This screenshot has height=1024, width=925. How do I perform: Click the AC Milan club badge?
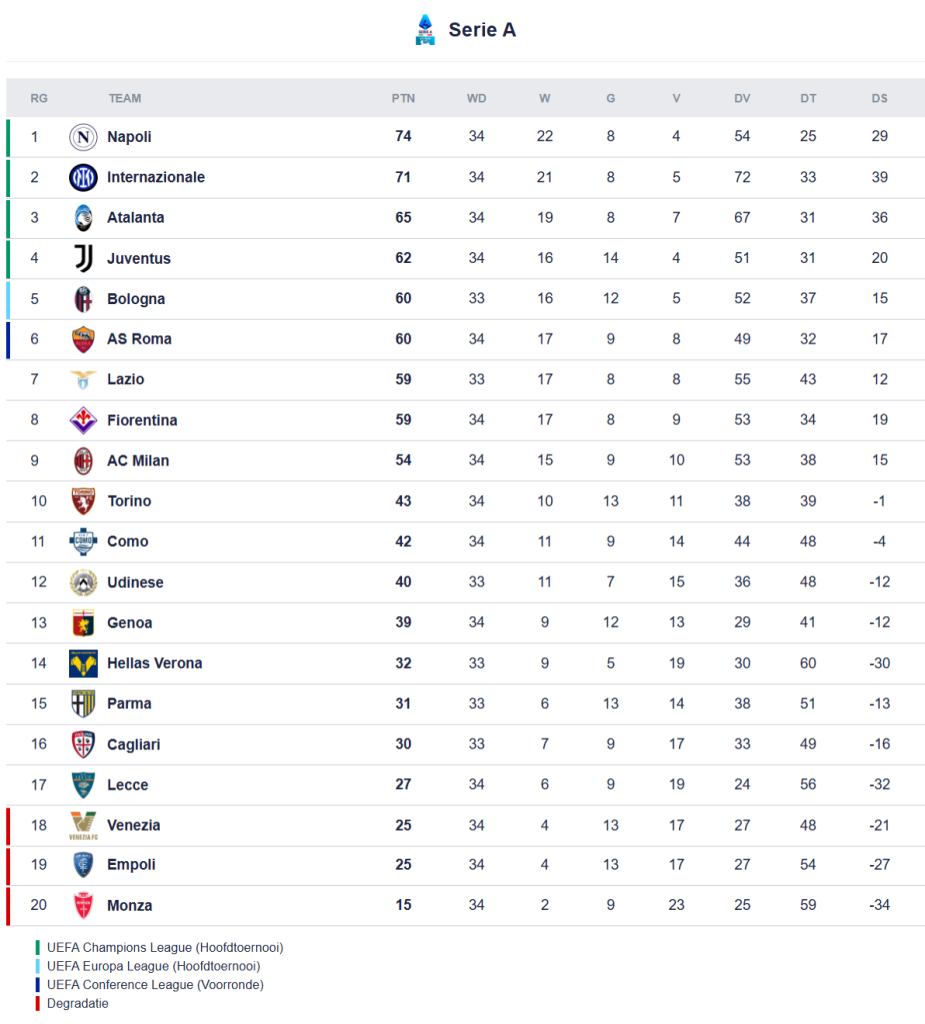tap(83, 461)
